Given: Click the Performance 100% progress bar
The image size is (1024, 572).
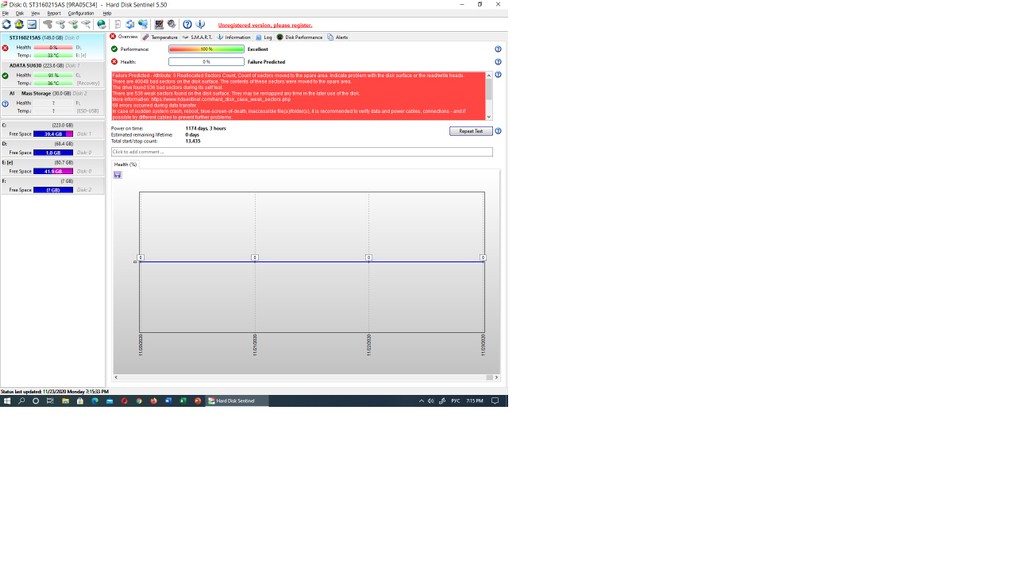Looking at the screenshot, I should (x=206, y=49).
